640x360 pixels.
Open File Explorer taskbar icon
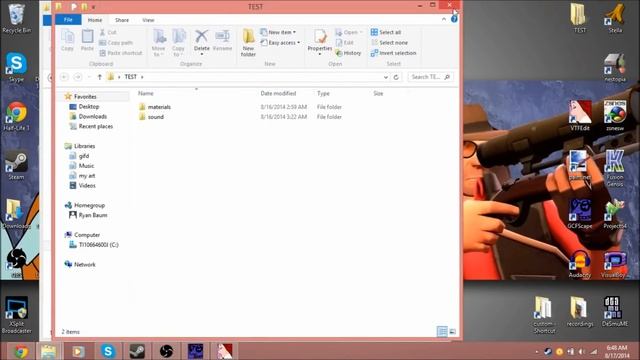[49, 351]
